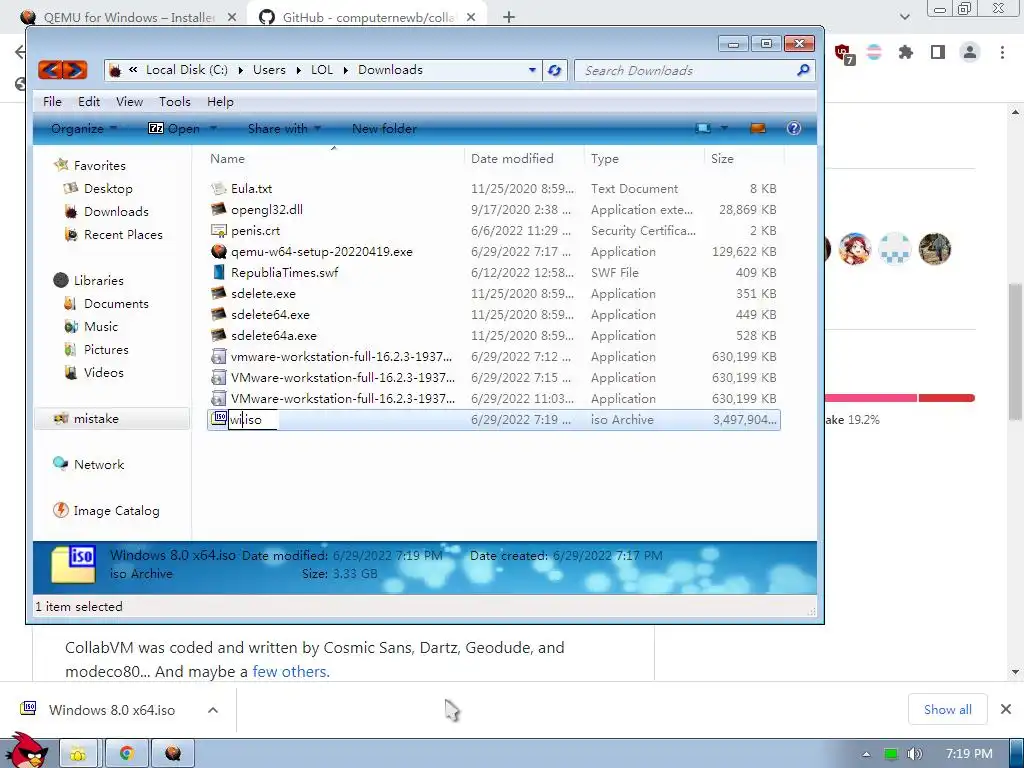Open Chrome from the taskbar
This screenshot has height=768, width=1024.
tap(127, 754)
